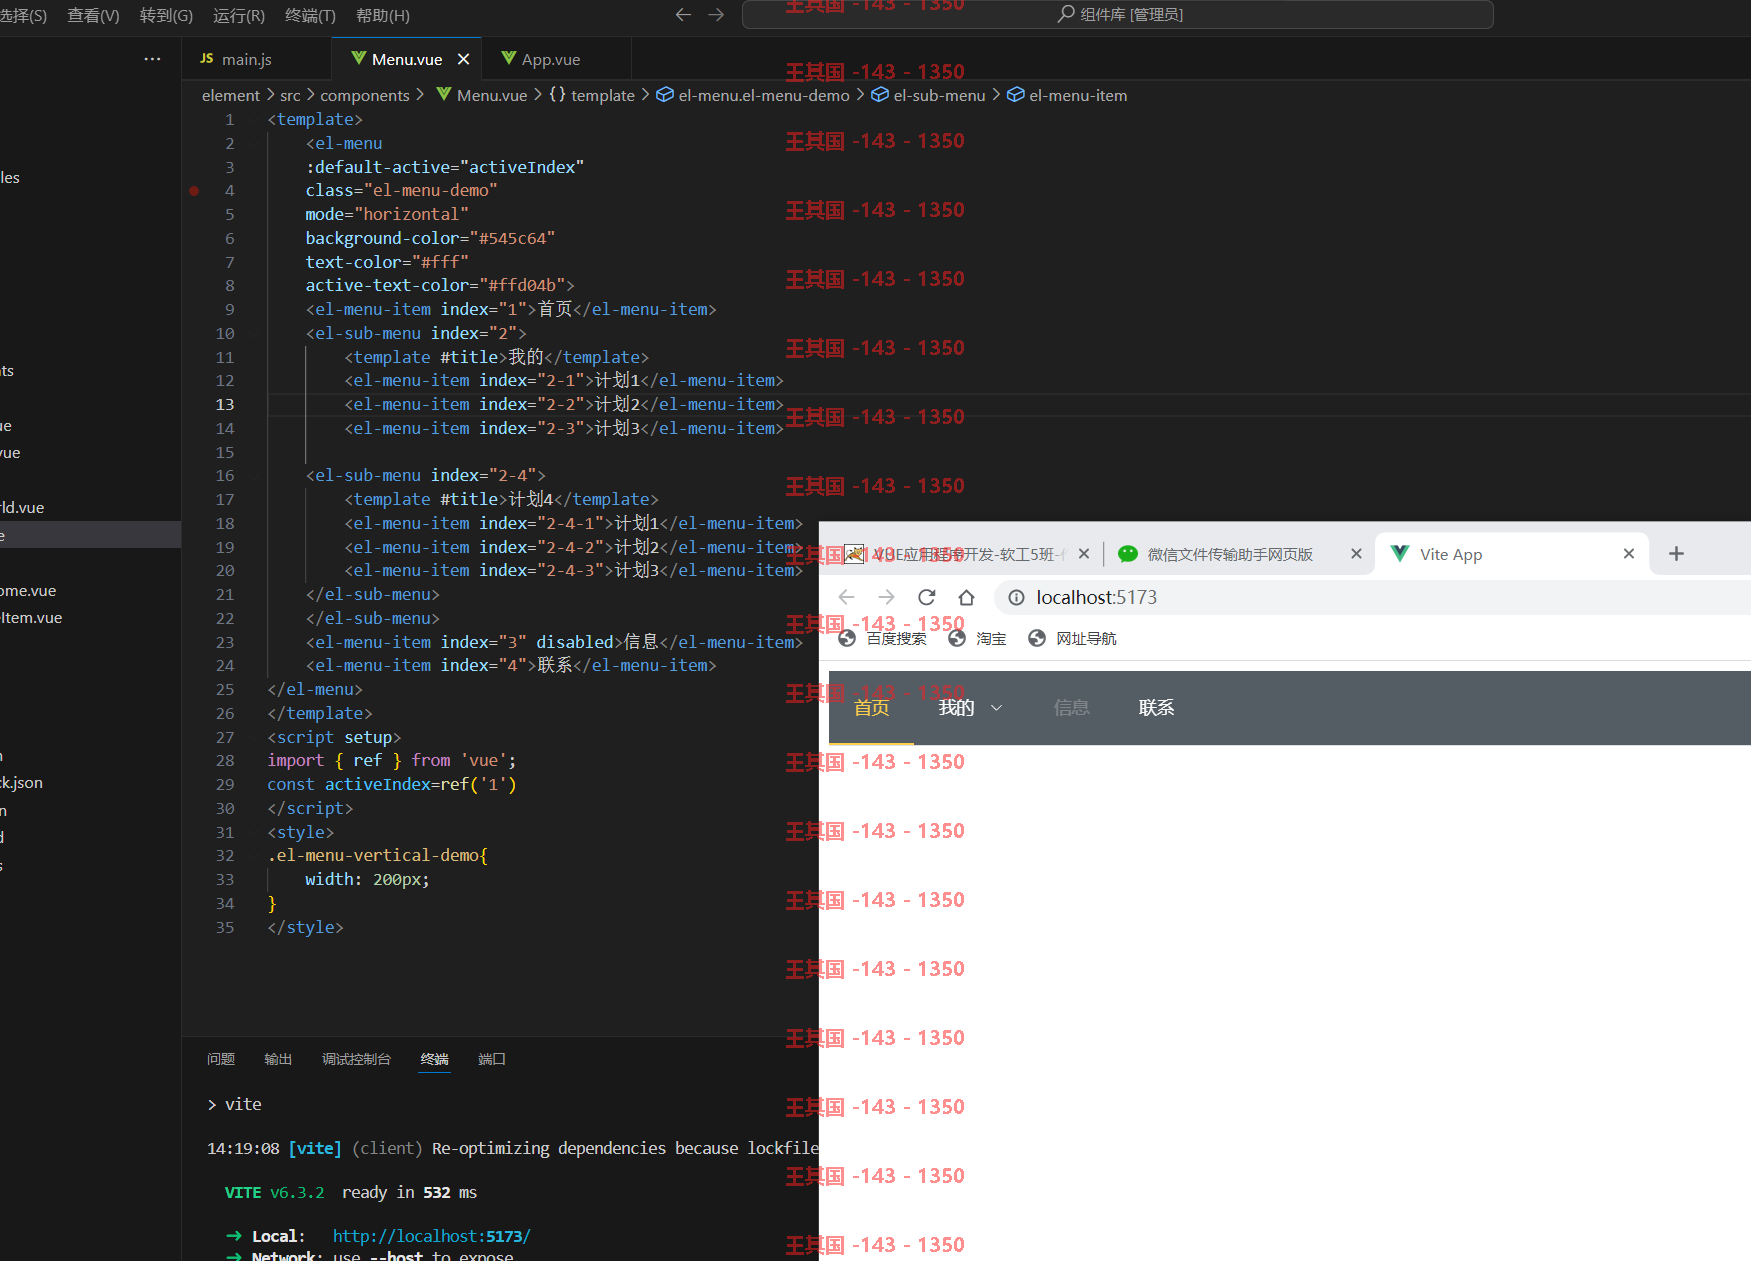Image resolution: width=1751 pixels, height=1261 pixels.
Task: Open the 转到(G) menu
Action: click(x=166, y=15)
